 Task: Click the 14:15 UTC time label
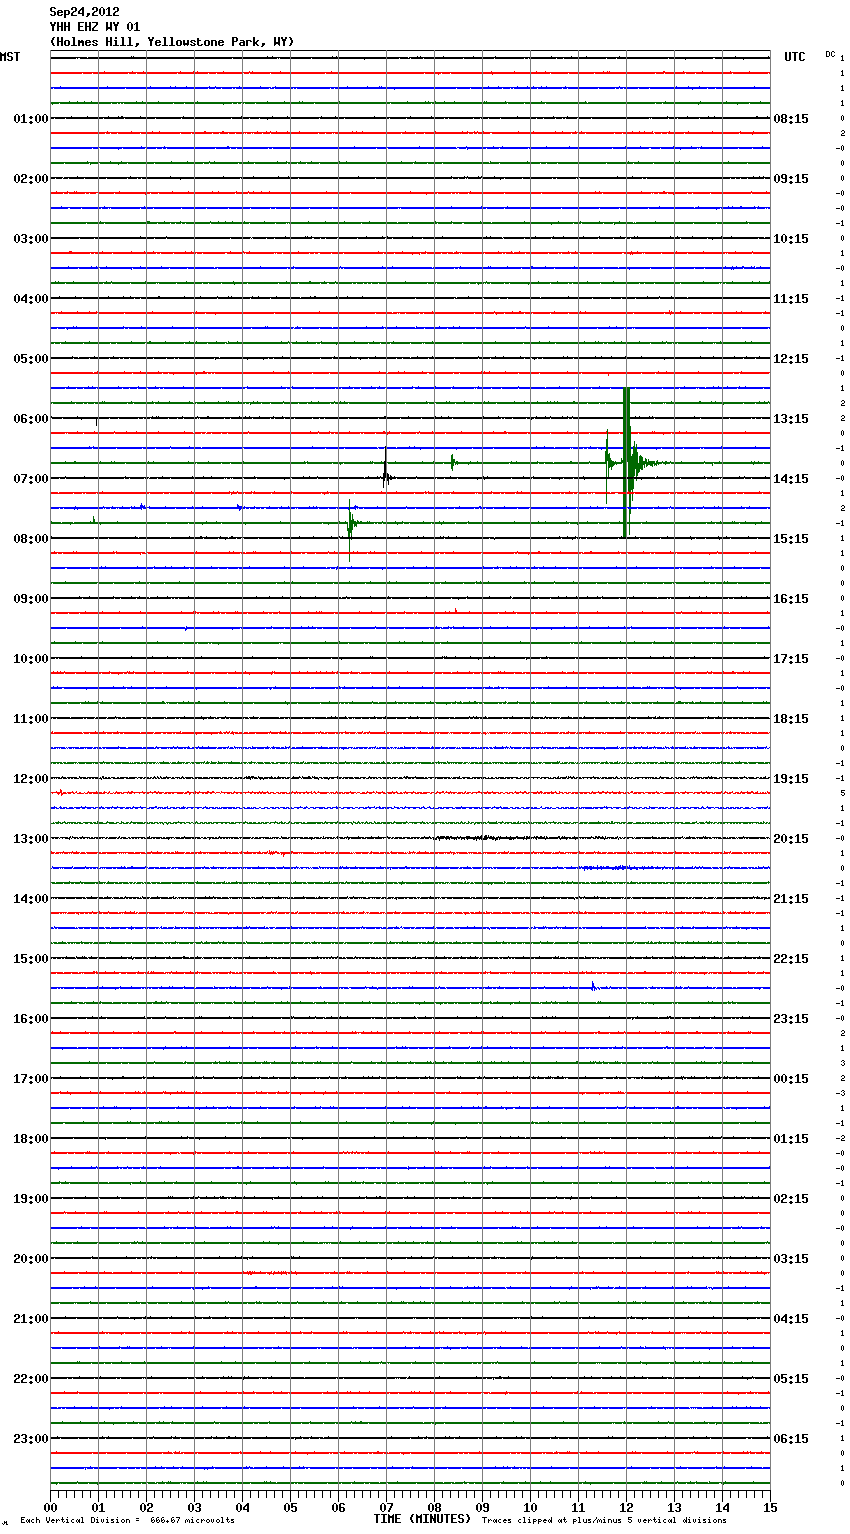[x=791, y=479]
